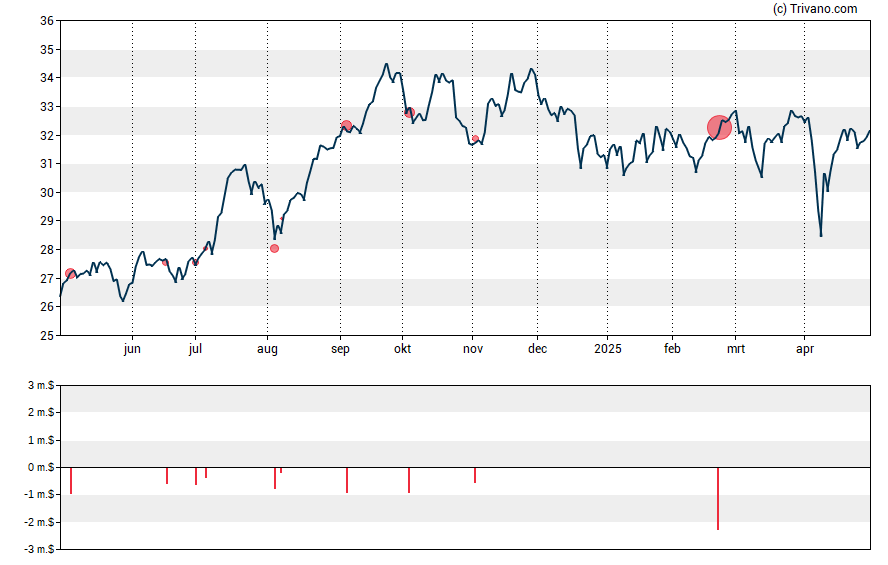Select the taller red volume bar in early August
This screenshot has width=888, height=565.
coord(275,478)
